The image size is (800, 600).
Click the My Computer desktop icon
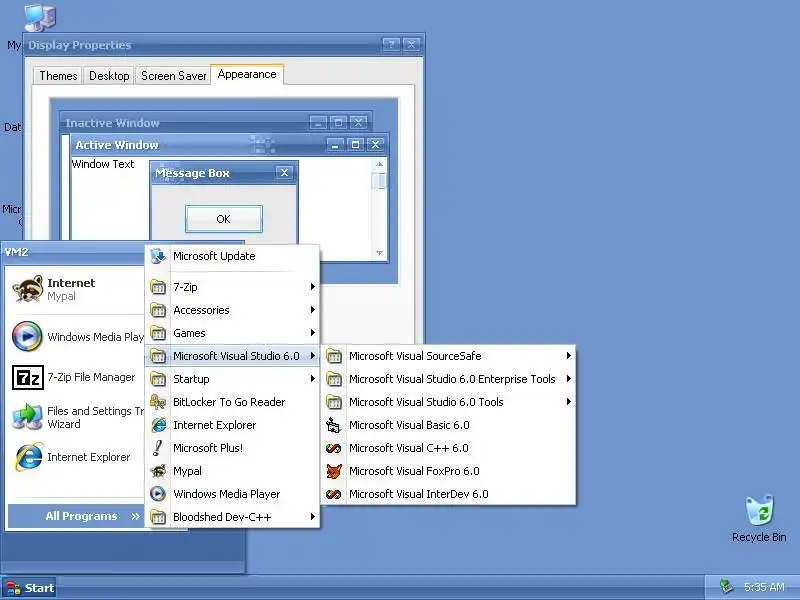pyautogui.click(x=40, y=17)
